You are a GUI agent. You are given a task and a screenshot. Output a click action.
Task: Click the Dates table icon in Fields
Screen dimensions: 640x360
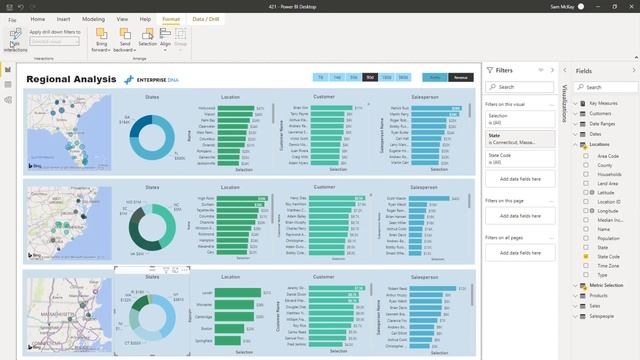(583, 134)
